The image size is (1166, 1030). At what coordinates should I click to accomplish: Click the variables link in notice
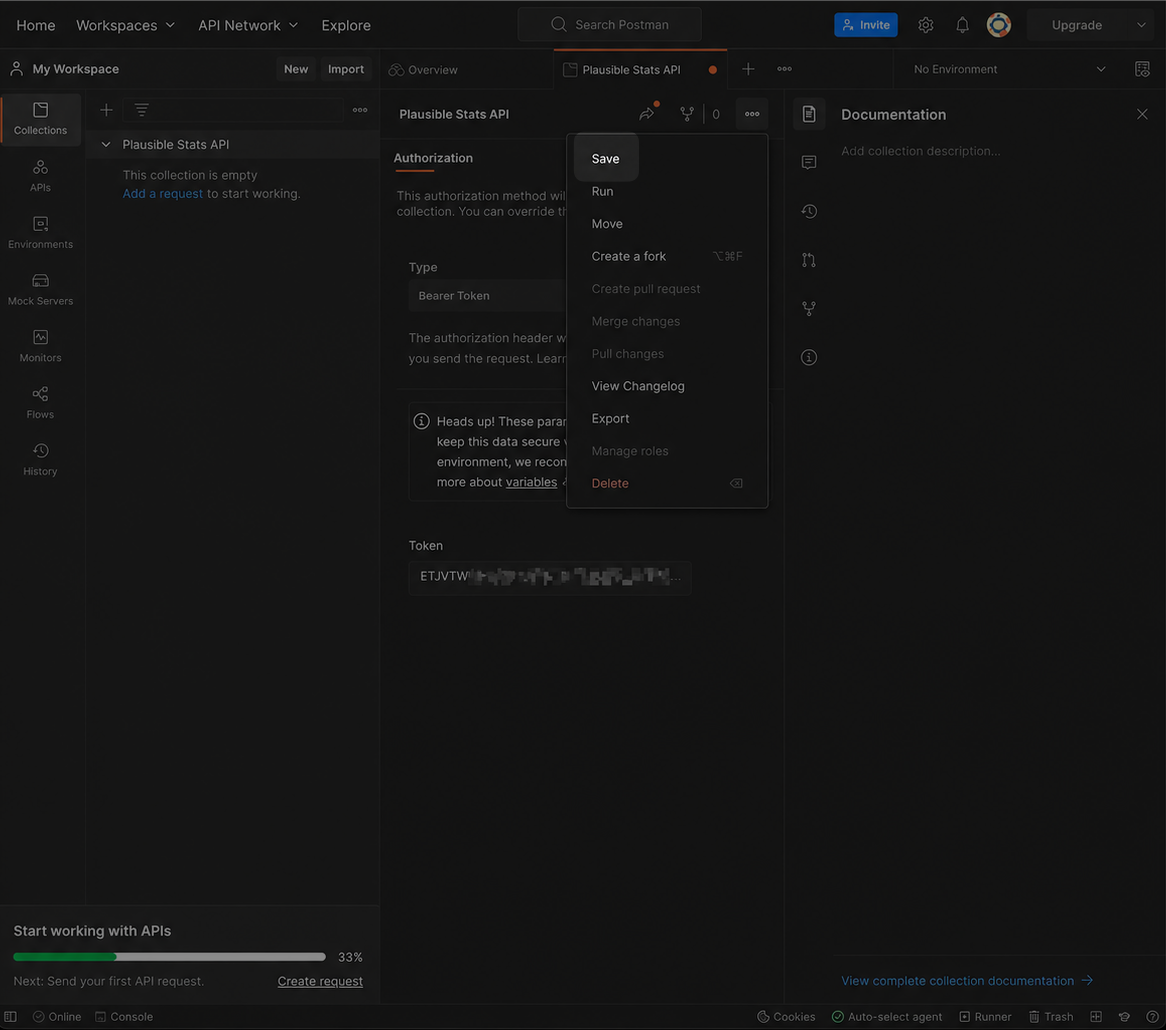tap(531, 482)
